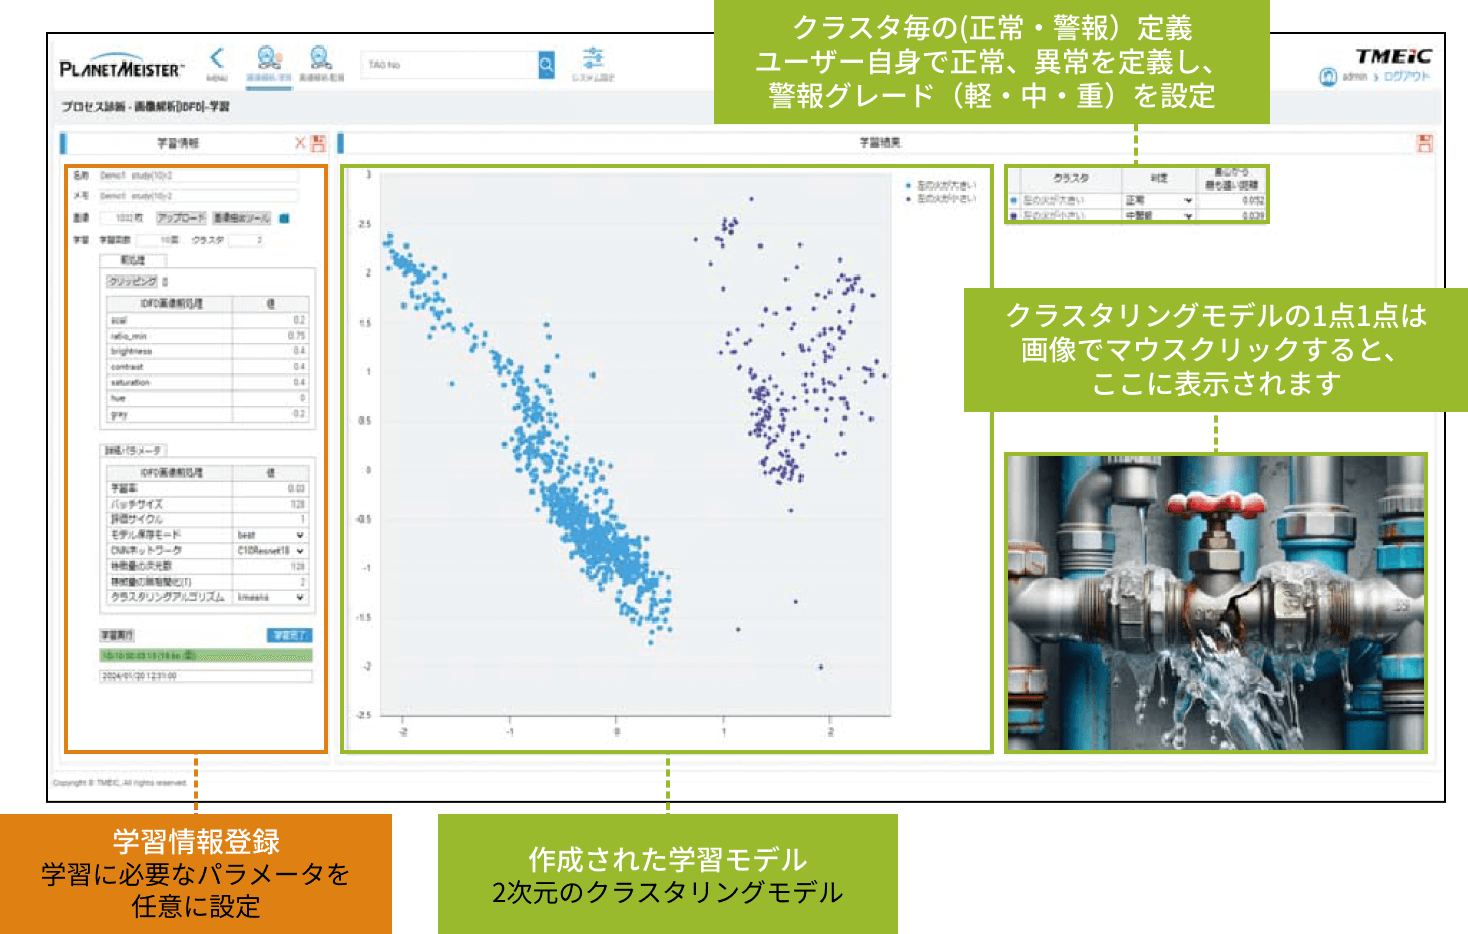This screenshot has height=934, width=1468.
Task: Switch to the 詳細パラメータ tab
Action: (x=134, y=451)
